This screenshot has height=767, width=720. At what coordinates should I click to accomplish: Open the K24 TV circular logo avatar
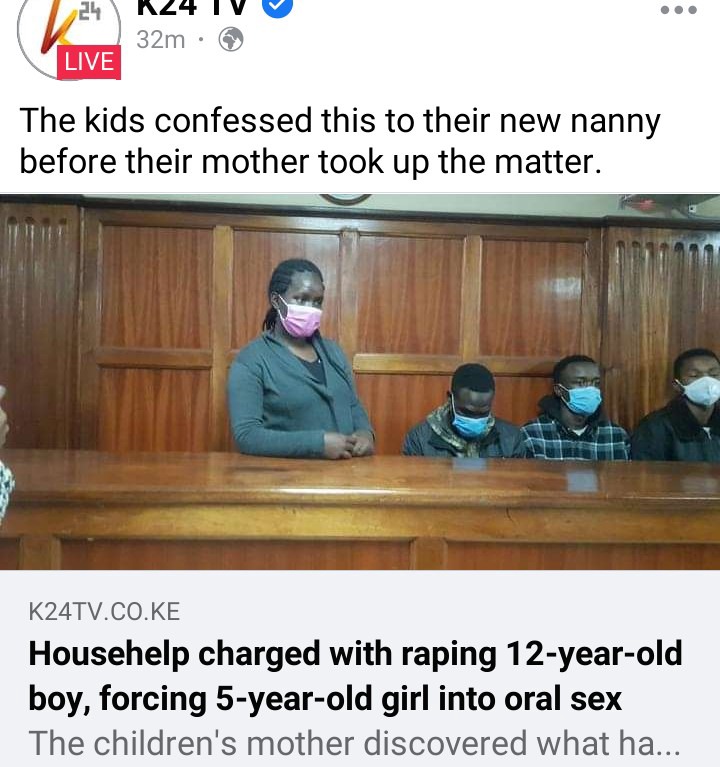pyautogui.click(x=68, y=34)
